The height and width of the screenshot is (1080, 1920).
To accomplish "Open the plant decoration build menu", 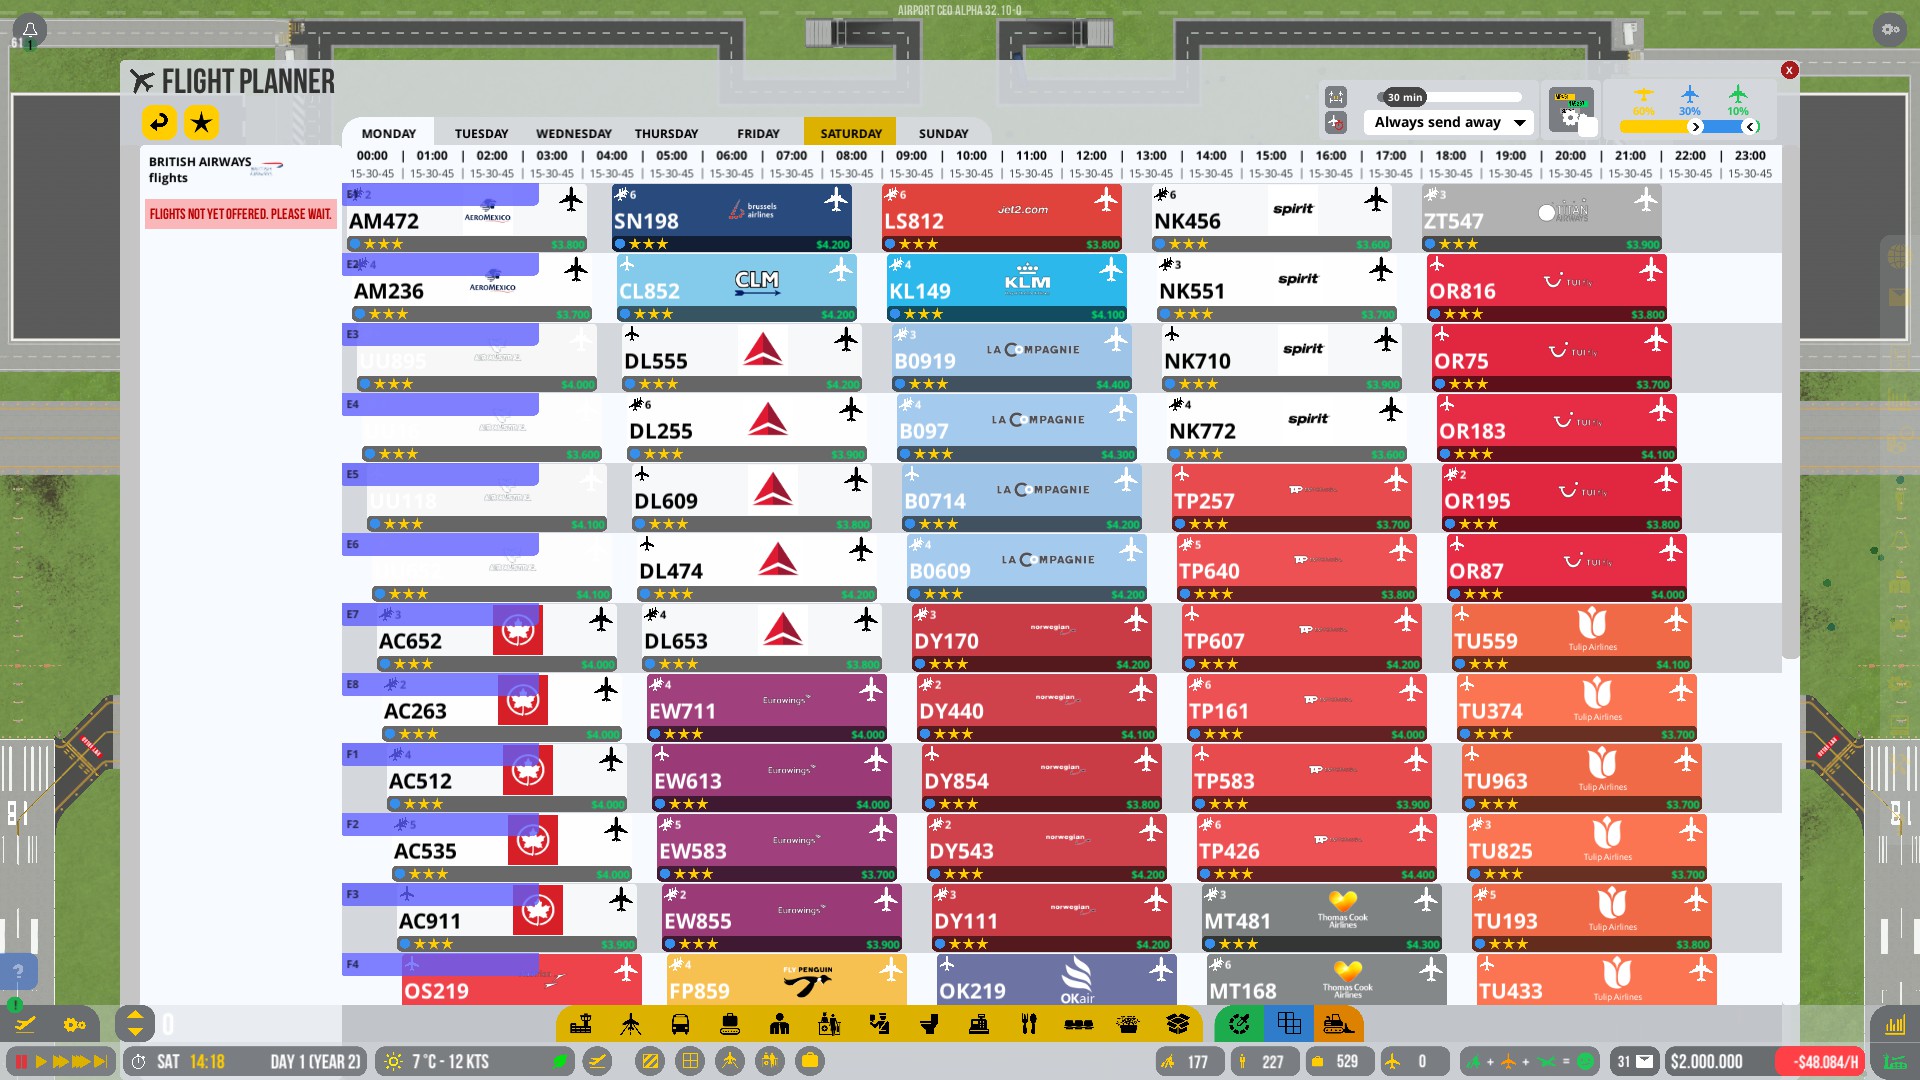I will pos(1128,1024).
